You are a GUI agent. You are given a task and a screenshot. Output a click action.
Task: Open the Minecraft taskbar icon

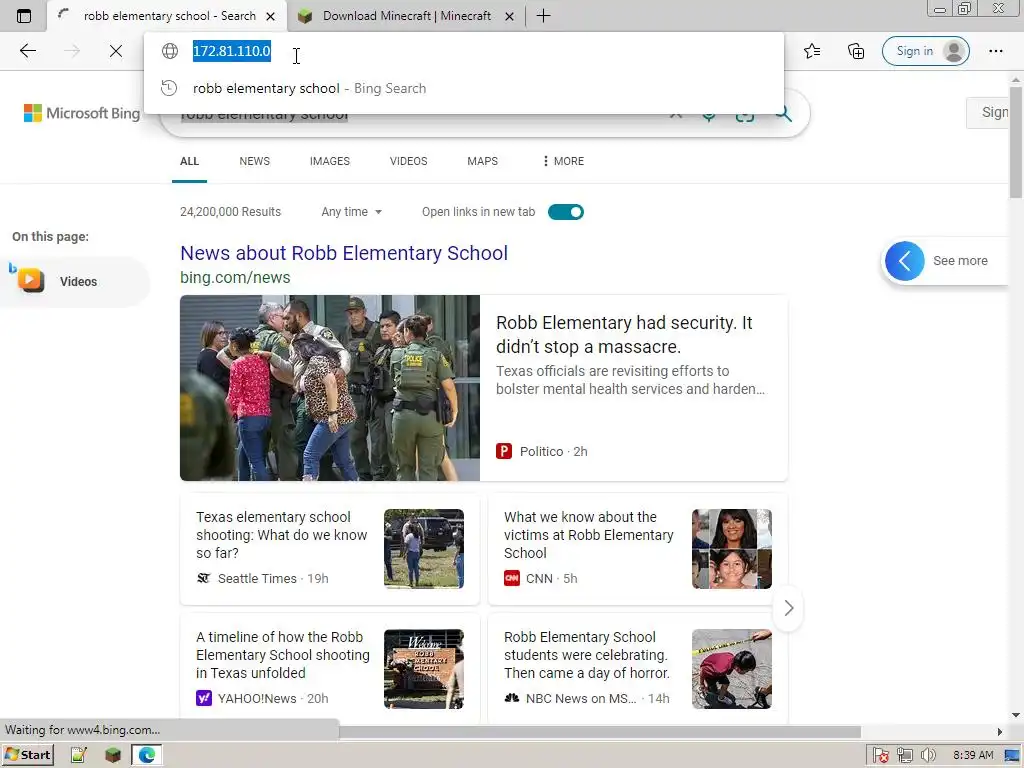(x=112, y=755)
